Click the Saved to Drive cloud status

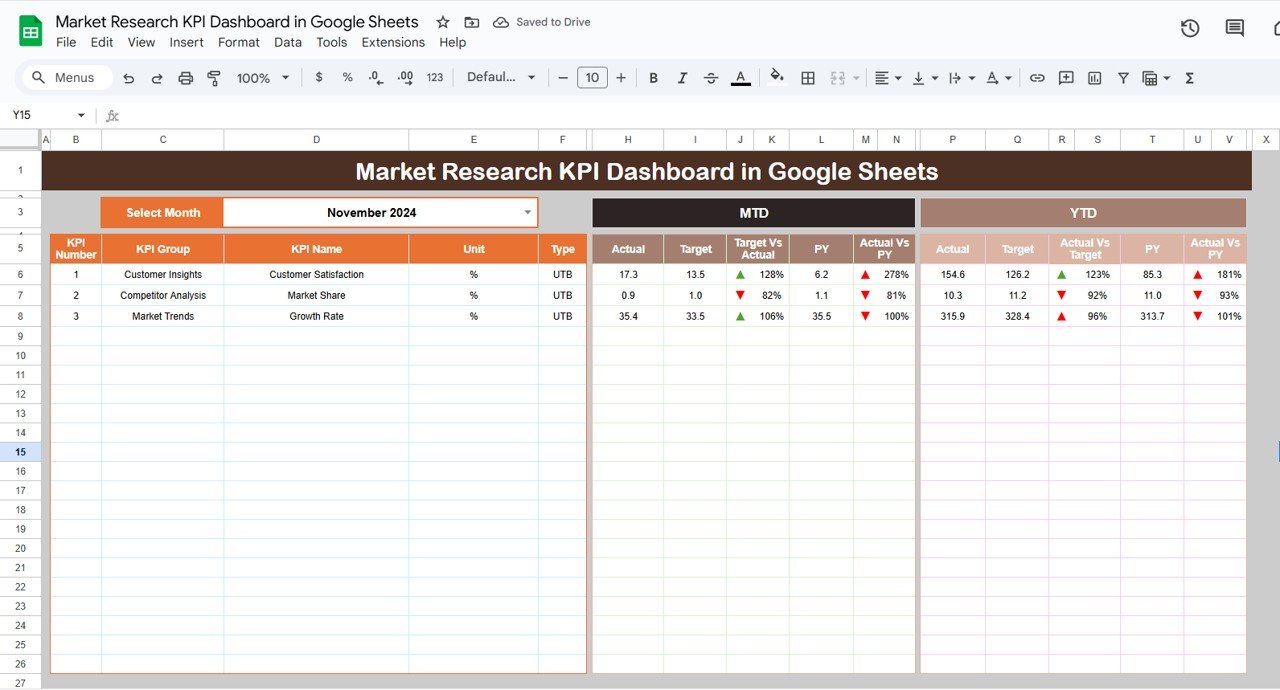tap(542, 22)
